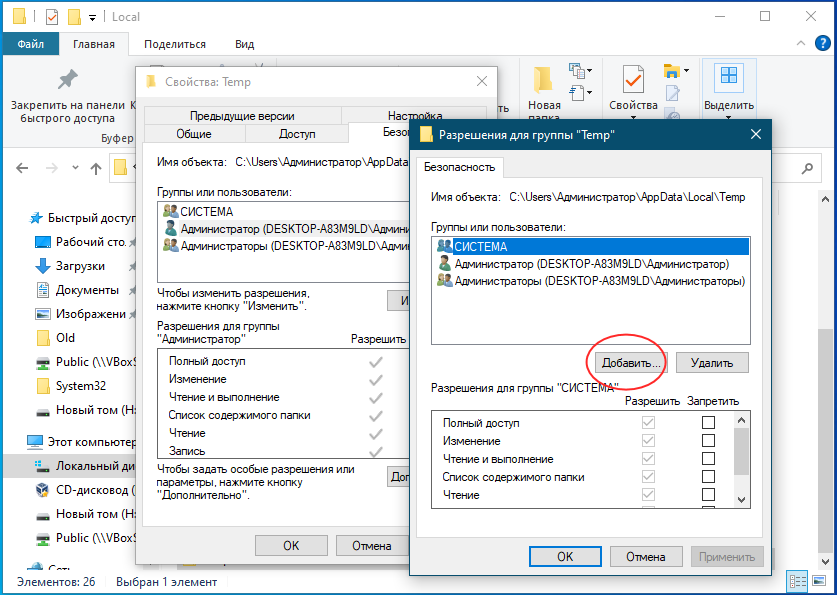Tick Deny box for Список содержимого папки
The width and height of the screenshot is (837, 595).
coord(708,477)
